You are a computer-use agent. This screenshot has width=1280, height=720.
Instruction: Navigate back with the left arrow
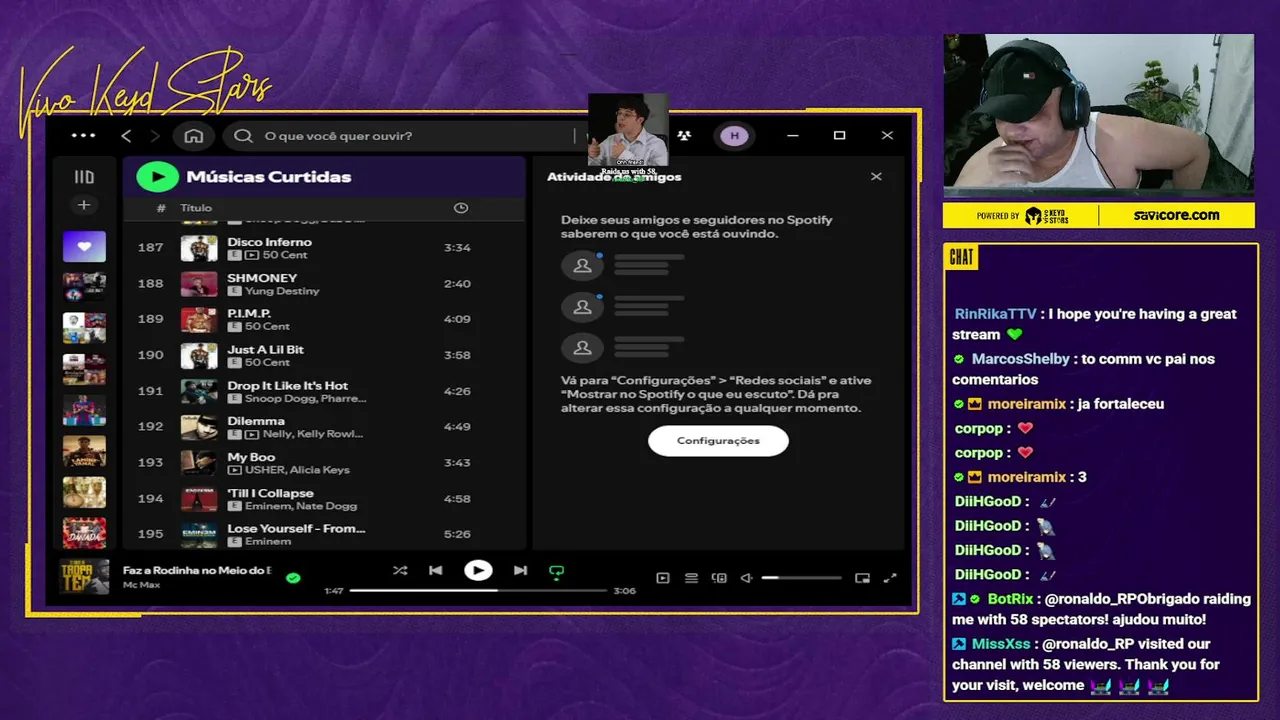coord(126,136)
